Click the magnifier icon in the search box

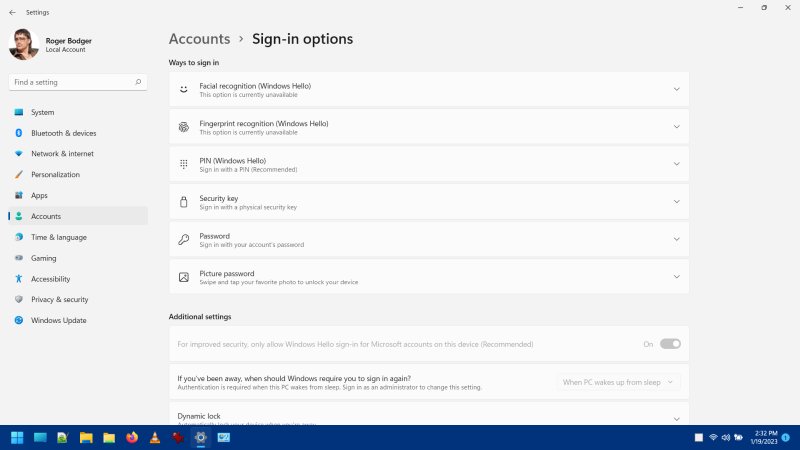(138, 82)
